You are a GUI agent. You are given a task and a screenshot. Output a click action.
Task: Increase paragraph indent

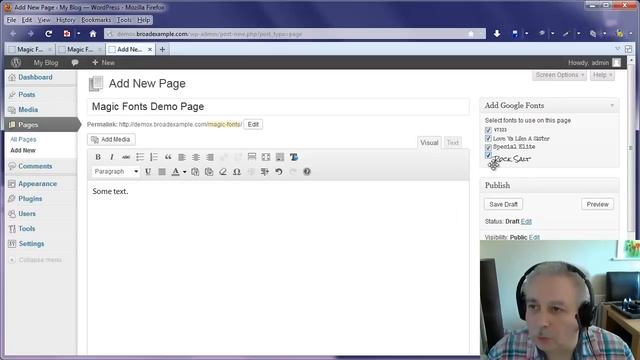(265, 172)
